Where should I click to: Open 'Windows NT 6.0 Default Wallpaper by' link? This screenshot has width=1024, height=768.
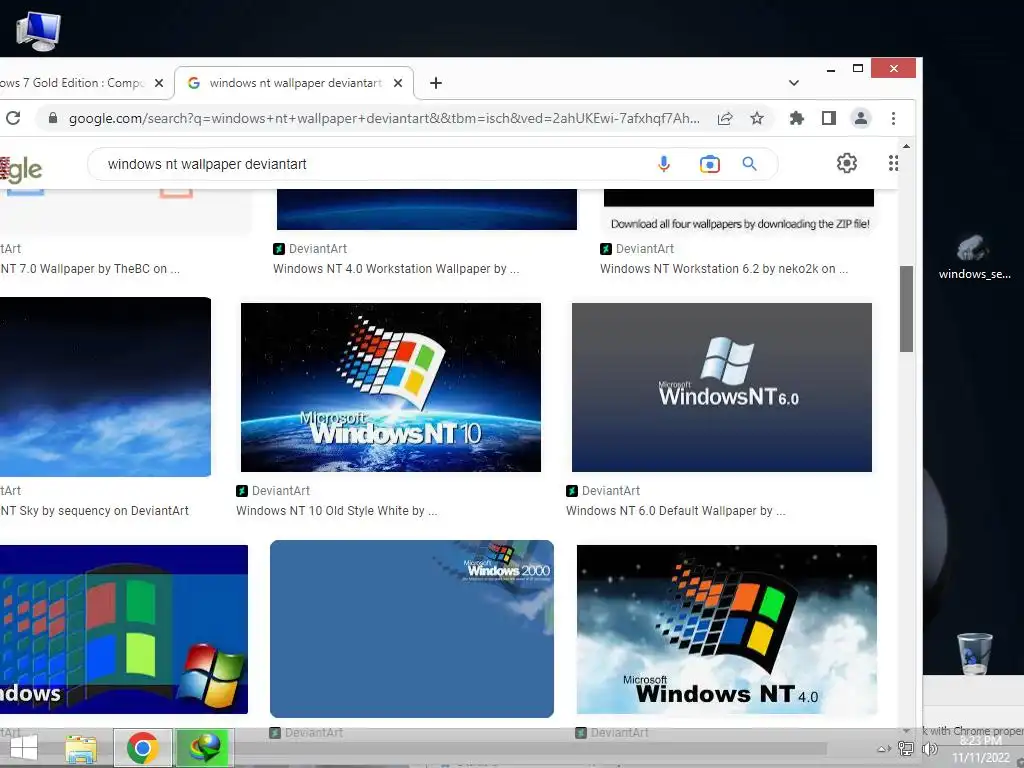pyautogui.click(x=675, y=511)
